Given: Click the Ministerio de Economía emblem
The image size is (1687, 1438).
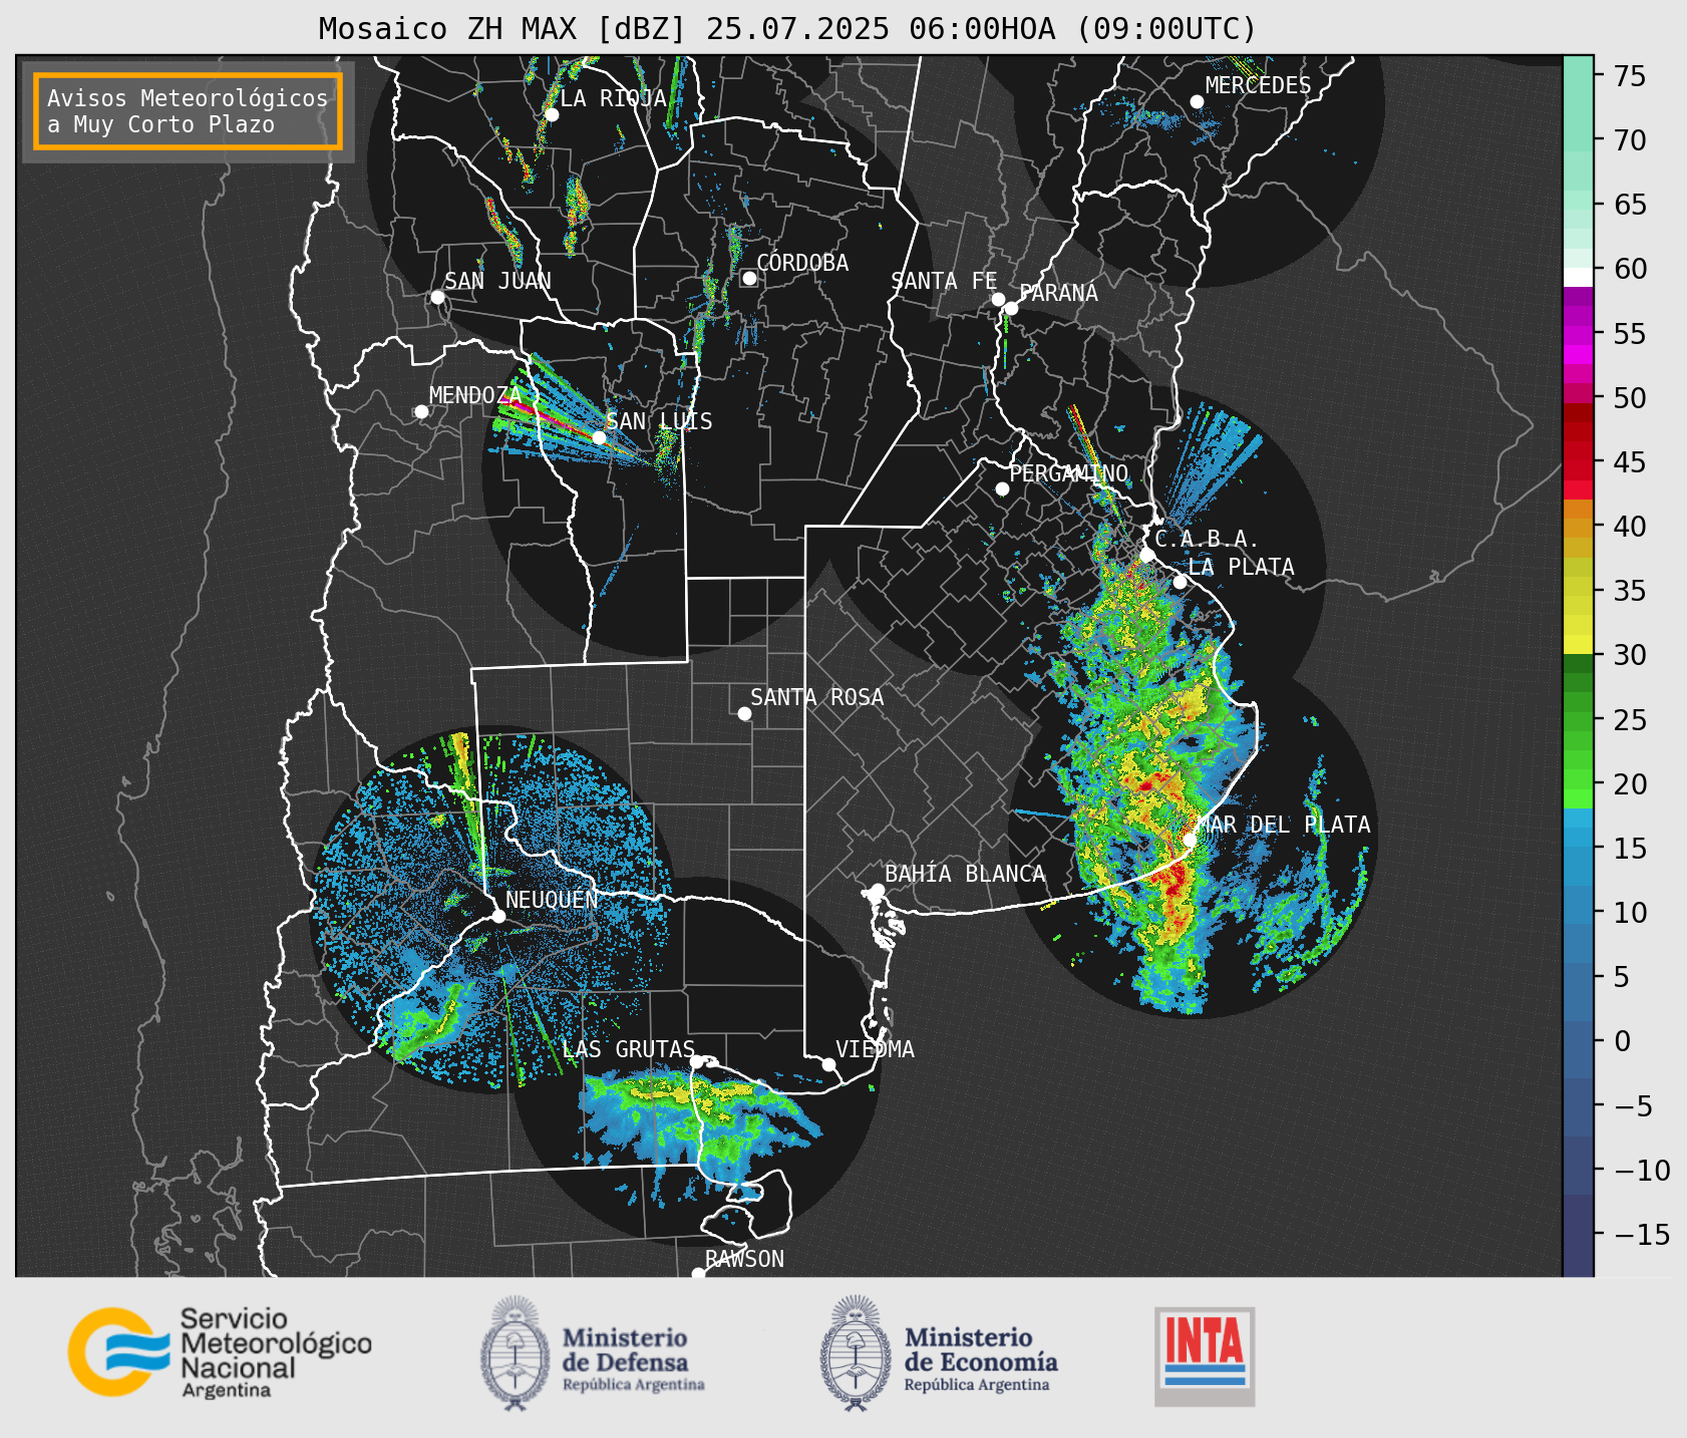Looking at the screenshot, I should (x=856, y=1353).
